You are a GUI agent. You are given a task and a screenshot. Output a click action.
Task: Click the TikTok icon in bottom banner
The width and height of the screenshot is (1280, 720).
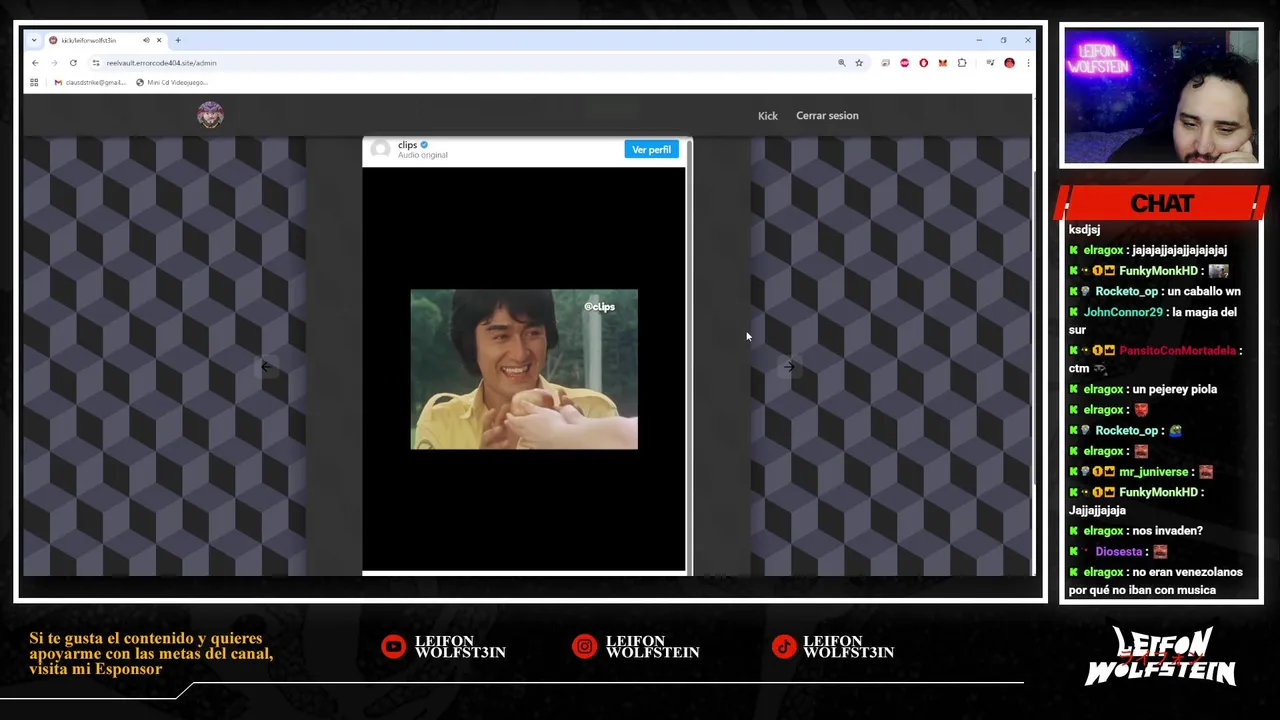coord(783,647)
